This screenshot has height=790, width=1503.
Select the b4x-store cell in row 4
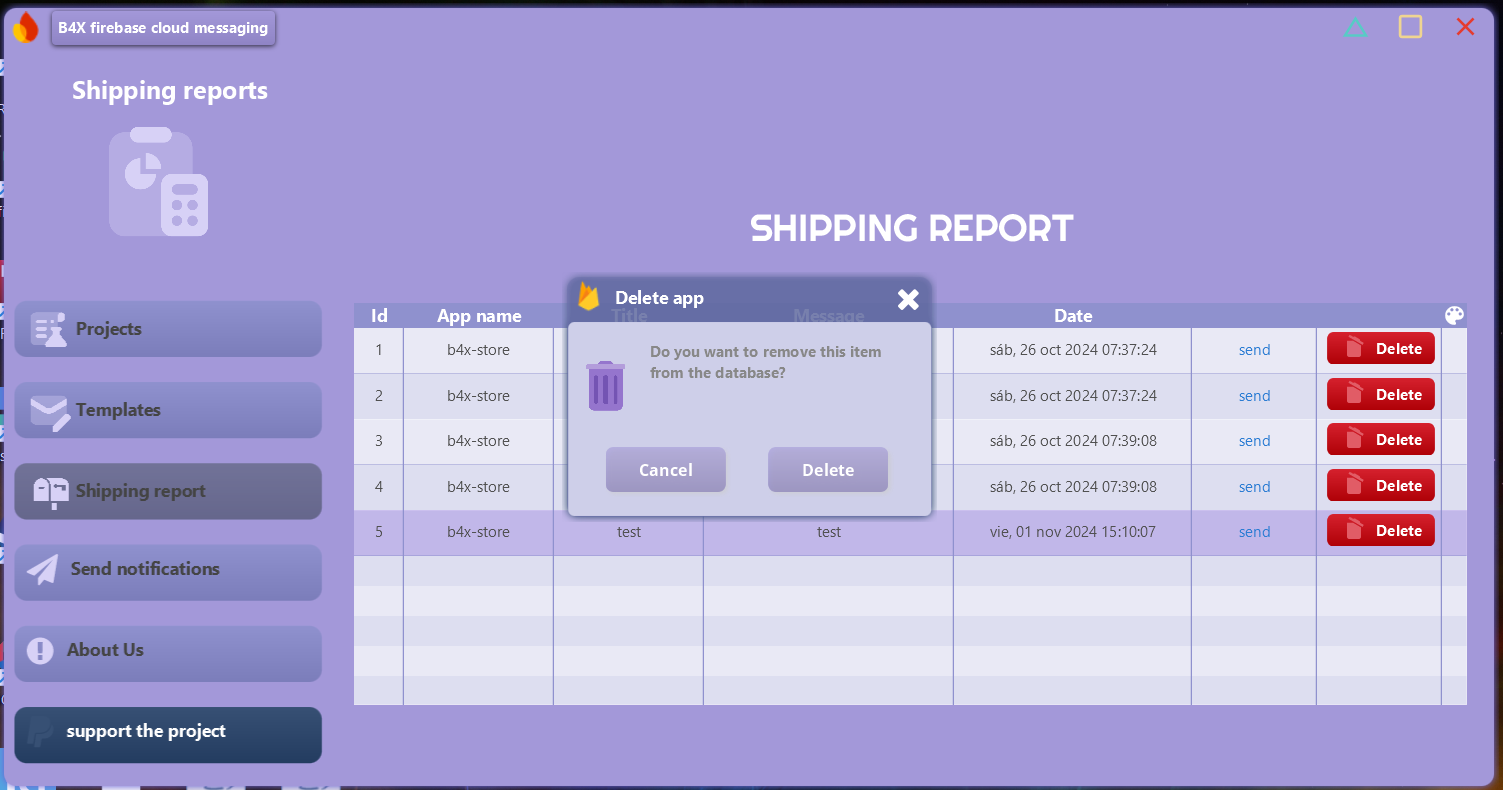(x=479, y=487)
